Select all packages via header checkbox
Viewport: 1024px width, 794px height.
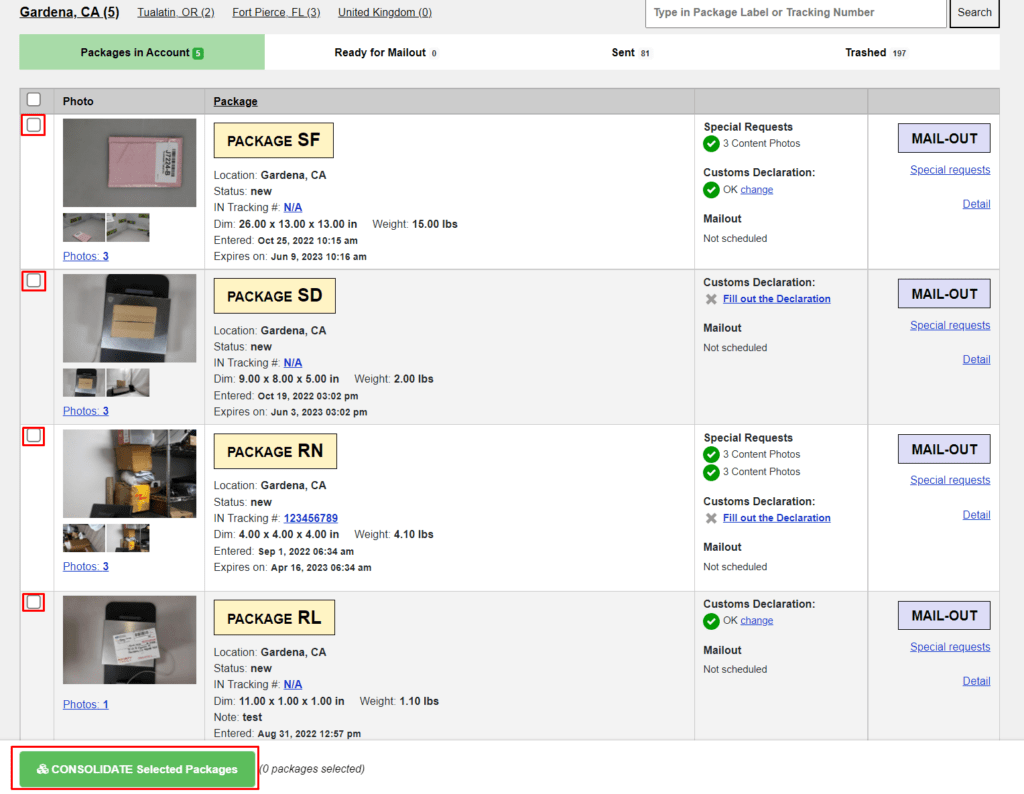33,99
